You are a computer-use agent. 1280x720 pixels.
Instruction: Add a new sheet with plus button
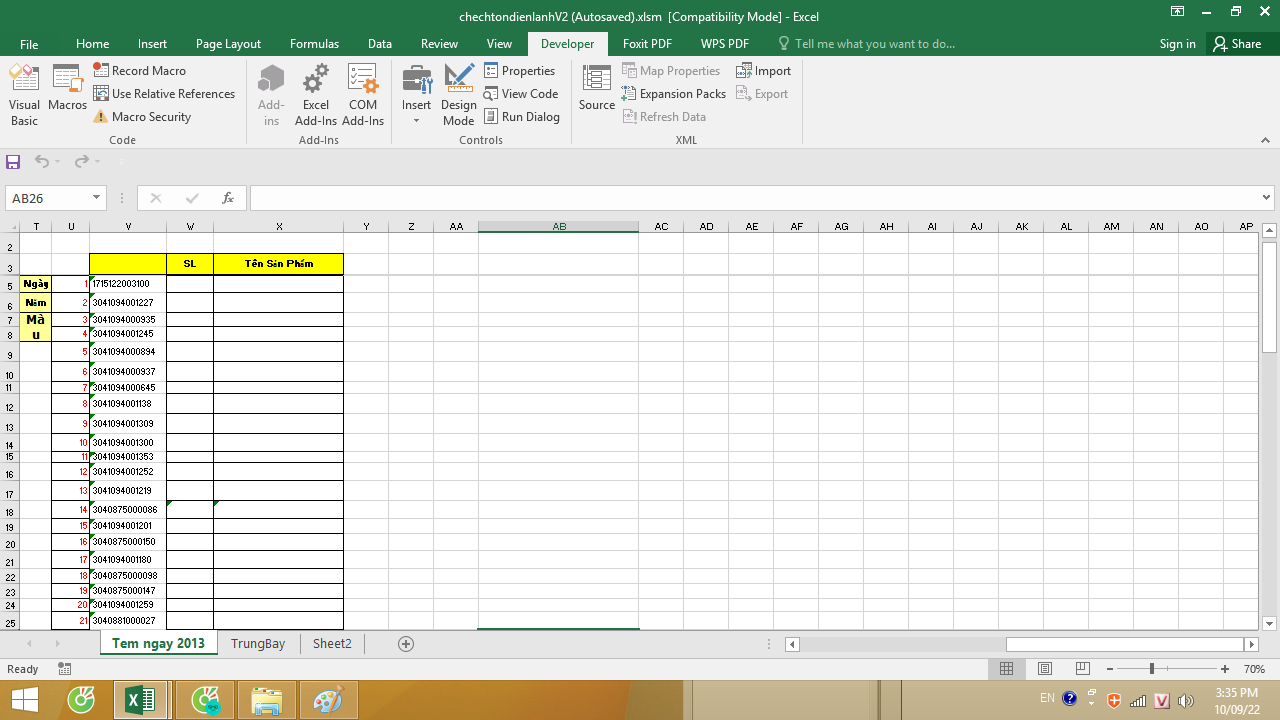point(406,644)
